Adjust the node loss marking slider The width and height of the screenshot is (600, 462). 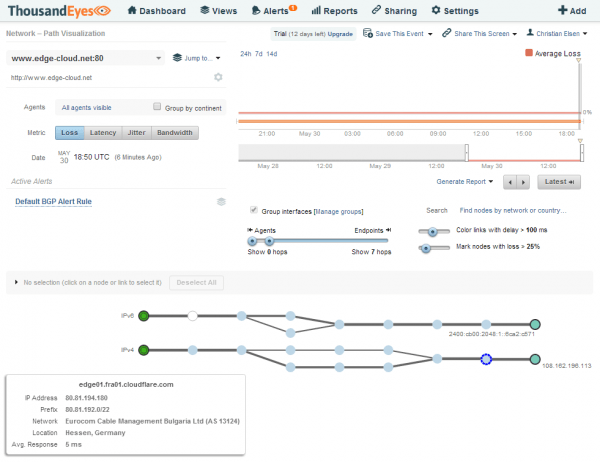tap(426, 248)
